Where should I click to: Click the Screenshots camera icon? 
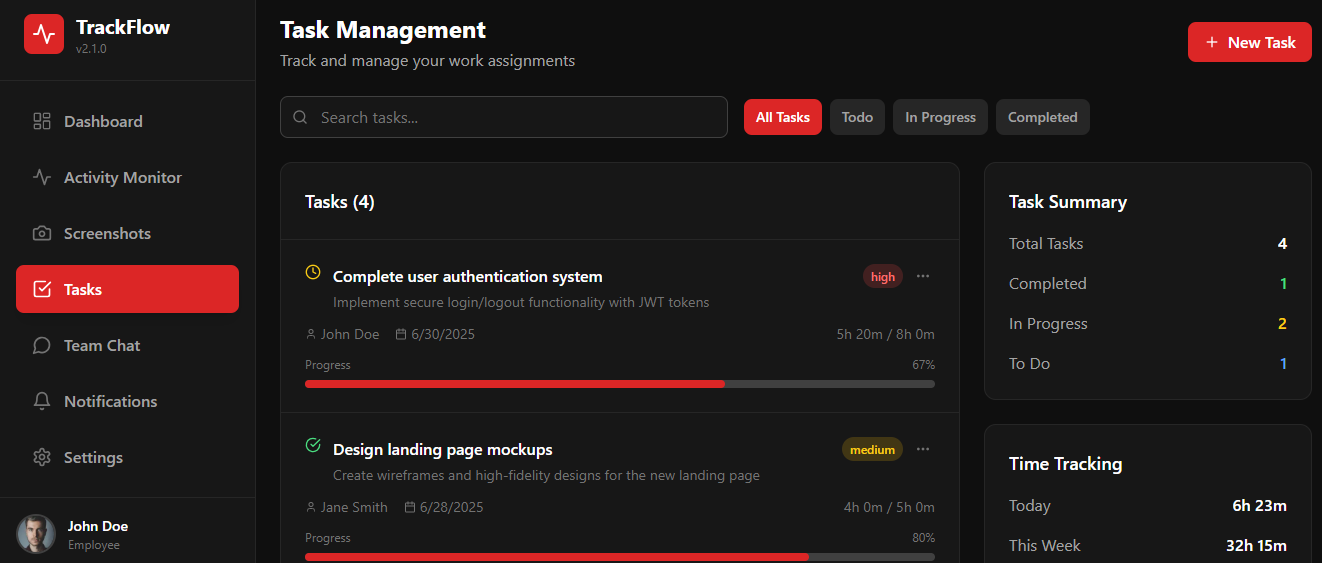click(x=42, y=233)
